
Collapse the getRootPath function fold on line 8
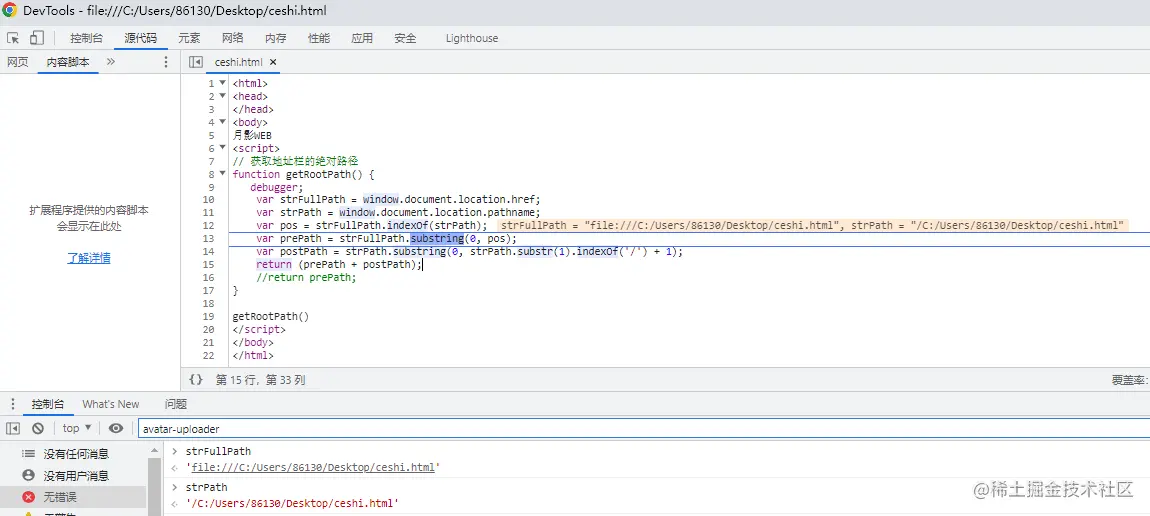pos(222,174)
